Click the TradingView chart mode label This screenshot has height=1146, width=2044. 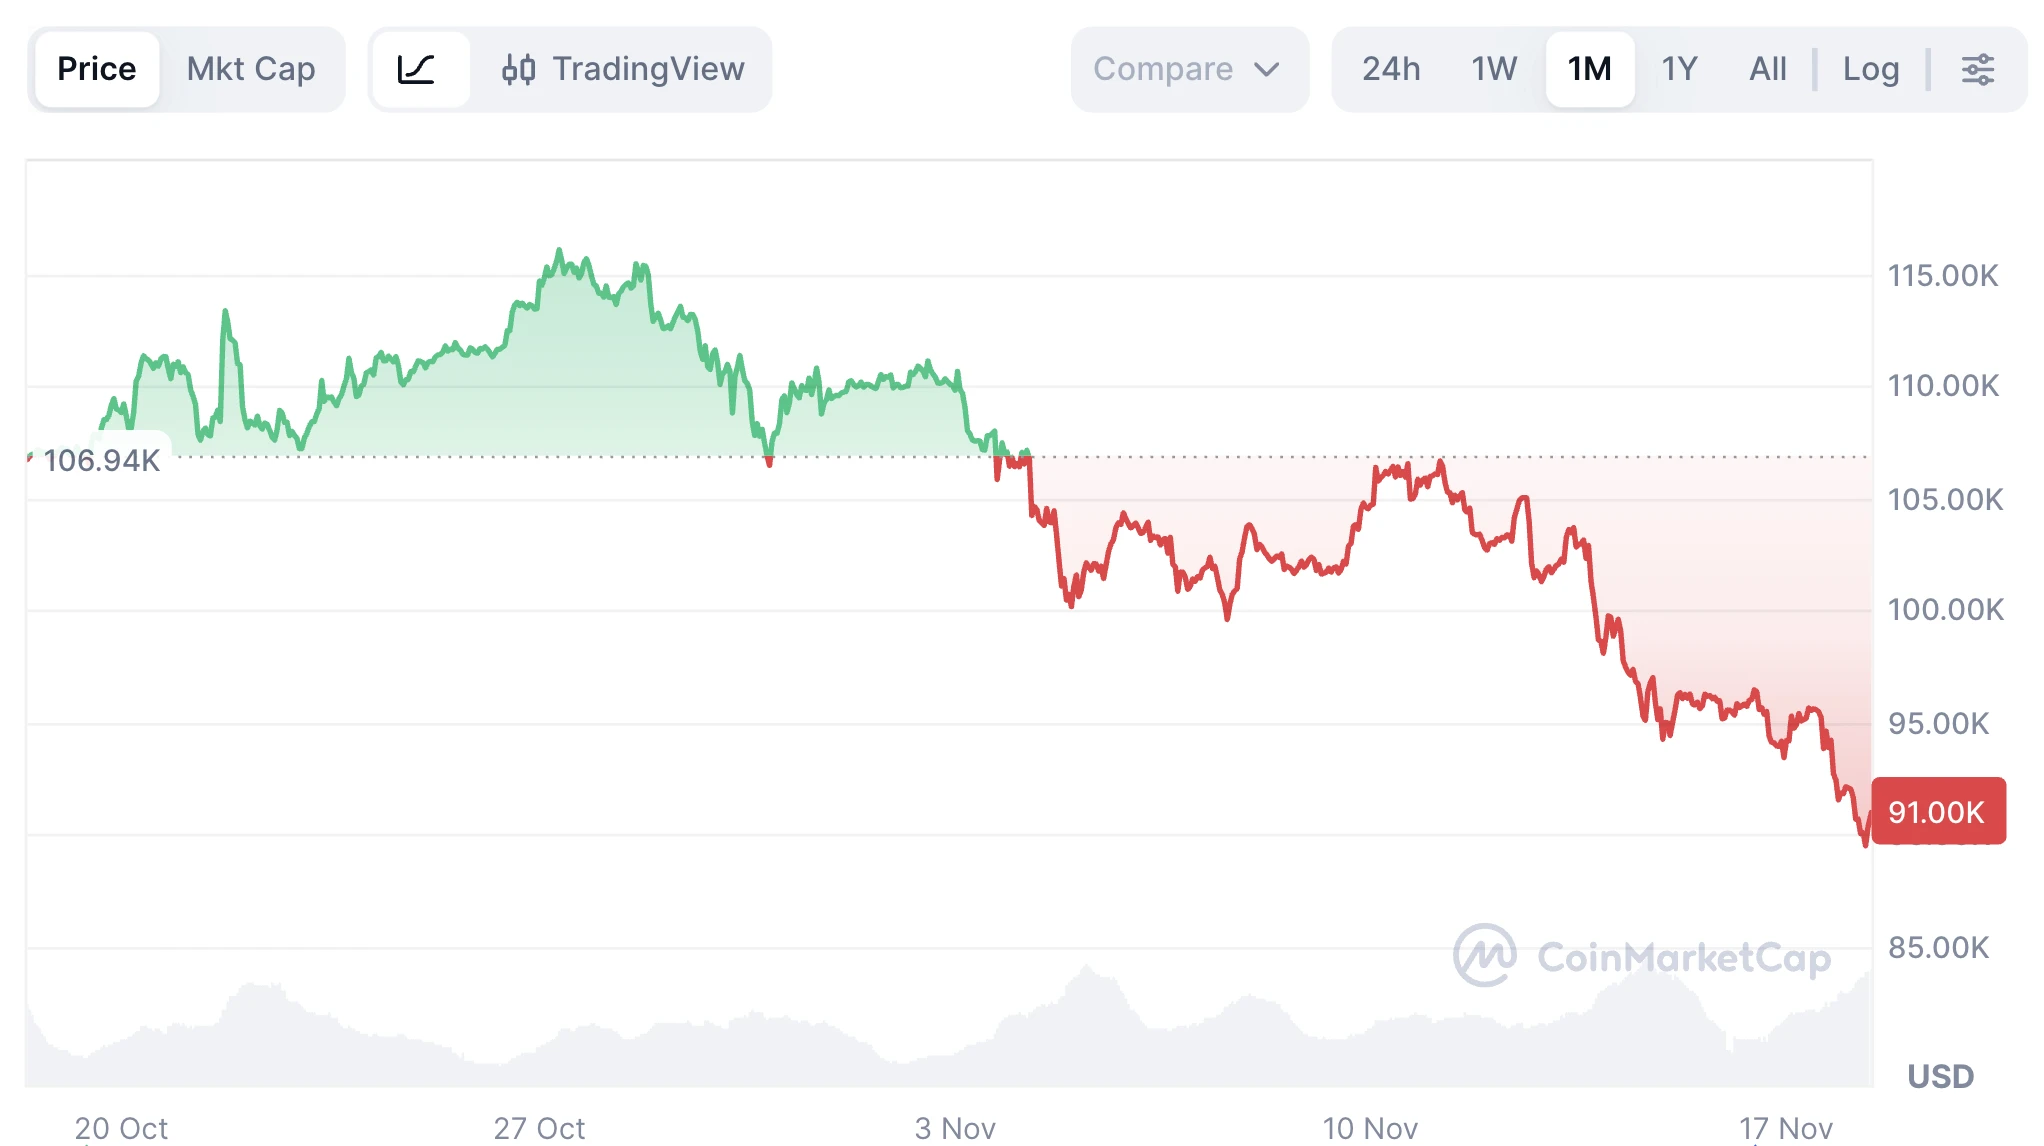(648, 69)
